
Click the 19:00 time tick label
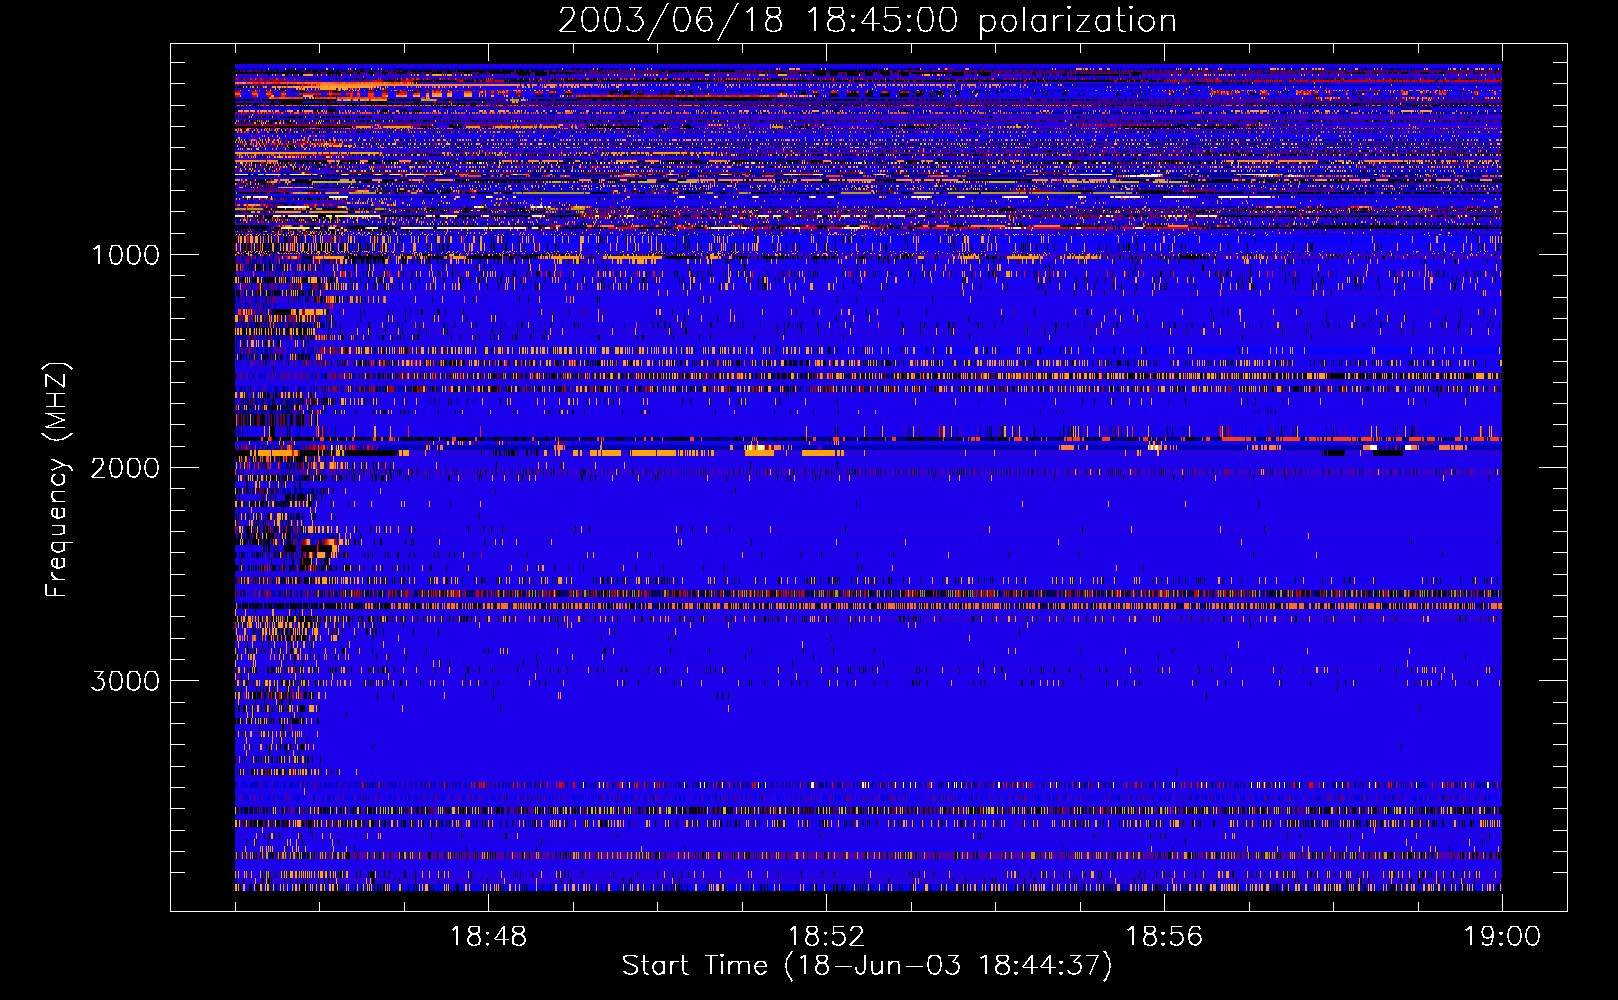(x=1502, y=937)
